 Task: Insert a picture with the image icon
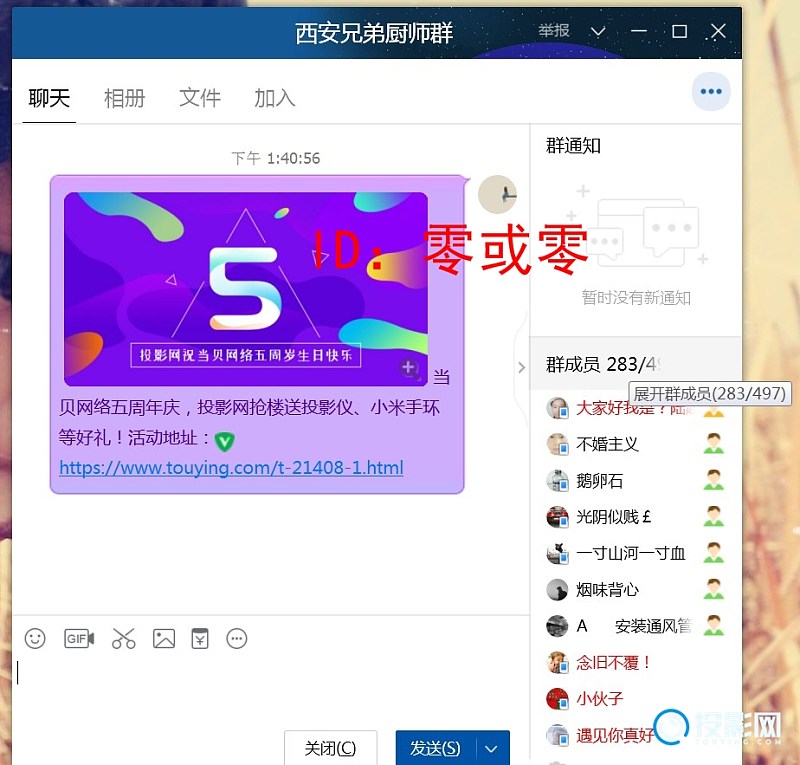click(164, 638)
